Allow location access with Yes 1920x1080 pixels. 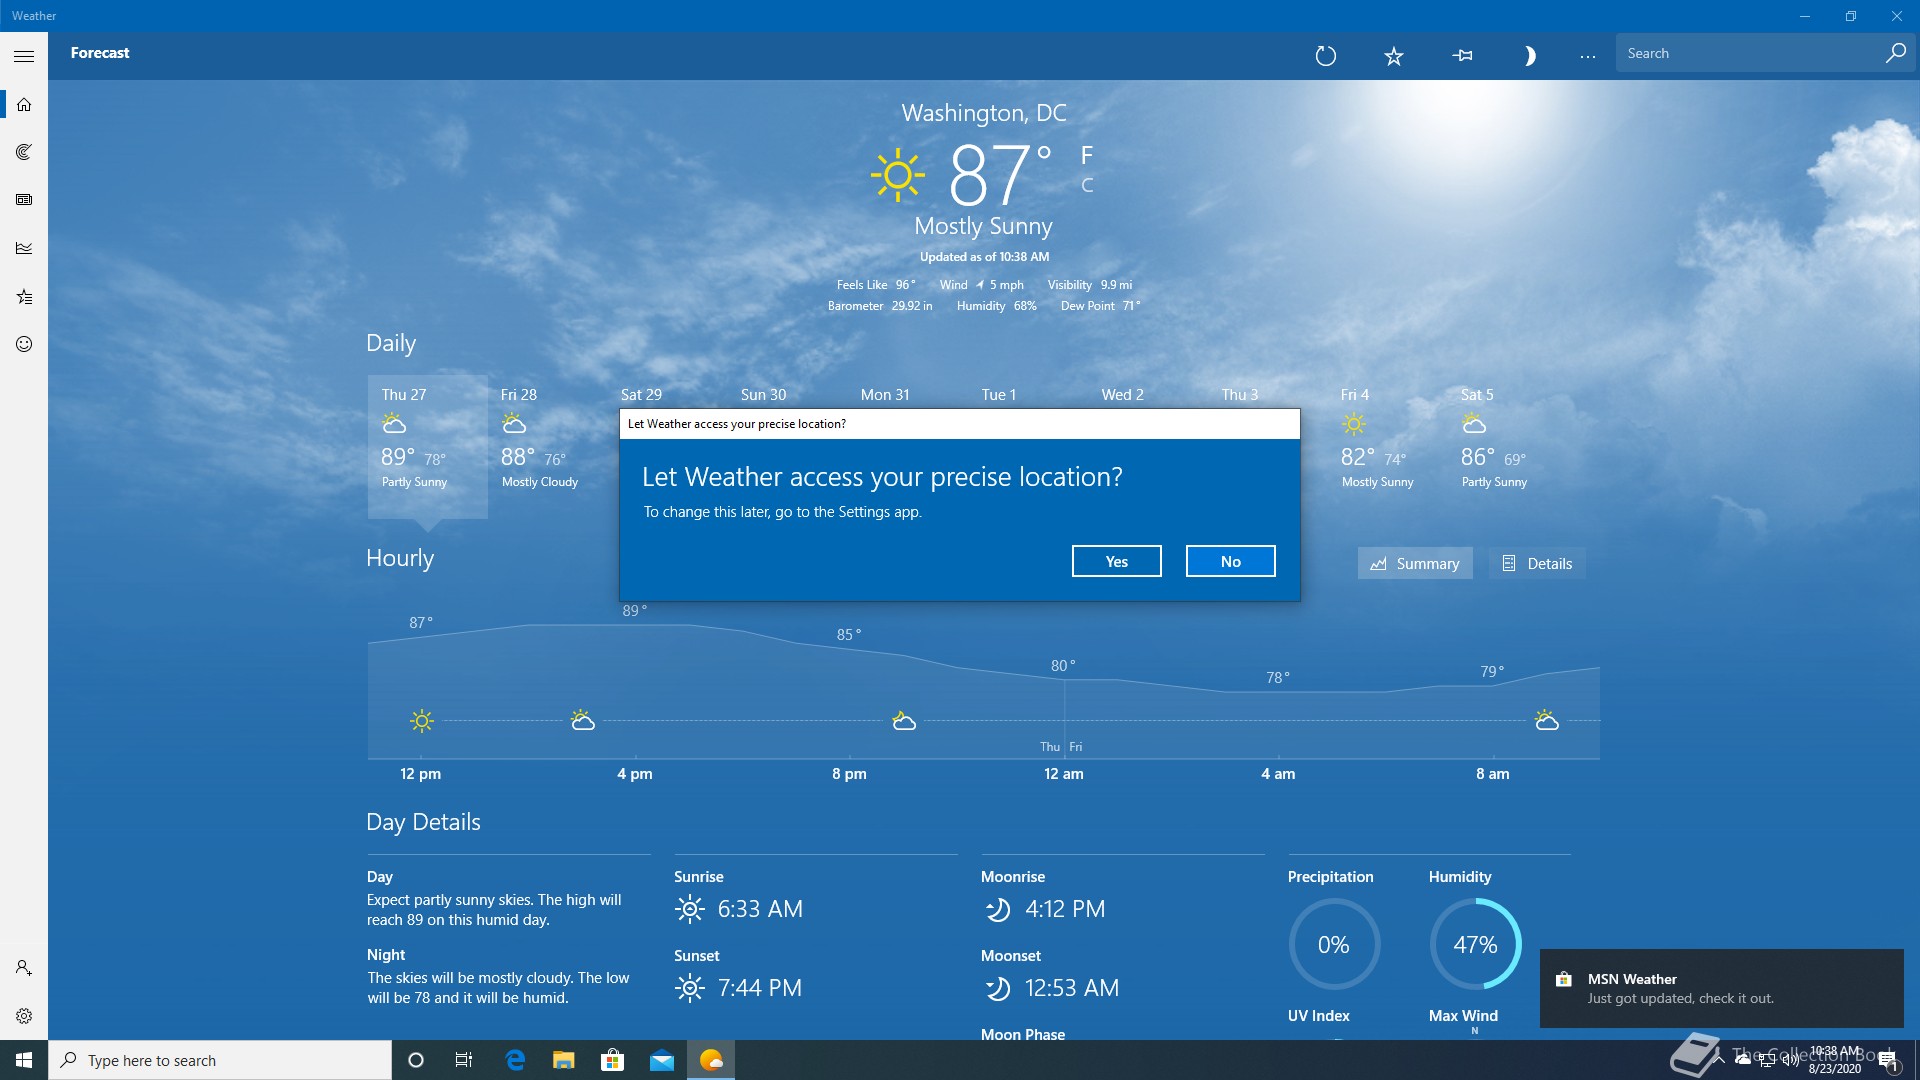tap(1116, 561)
